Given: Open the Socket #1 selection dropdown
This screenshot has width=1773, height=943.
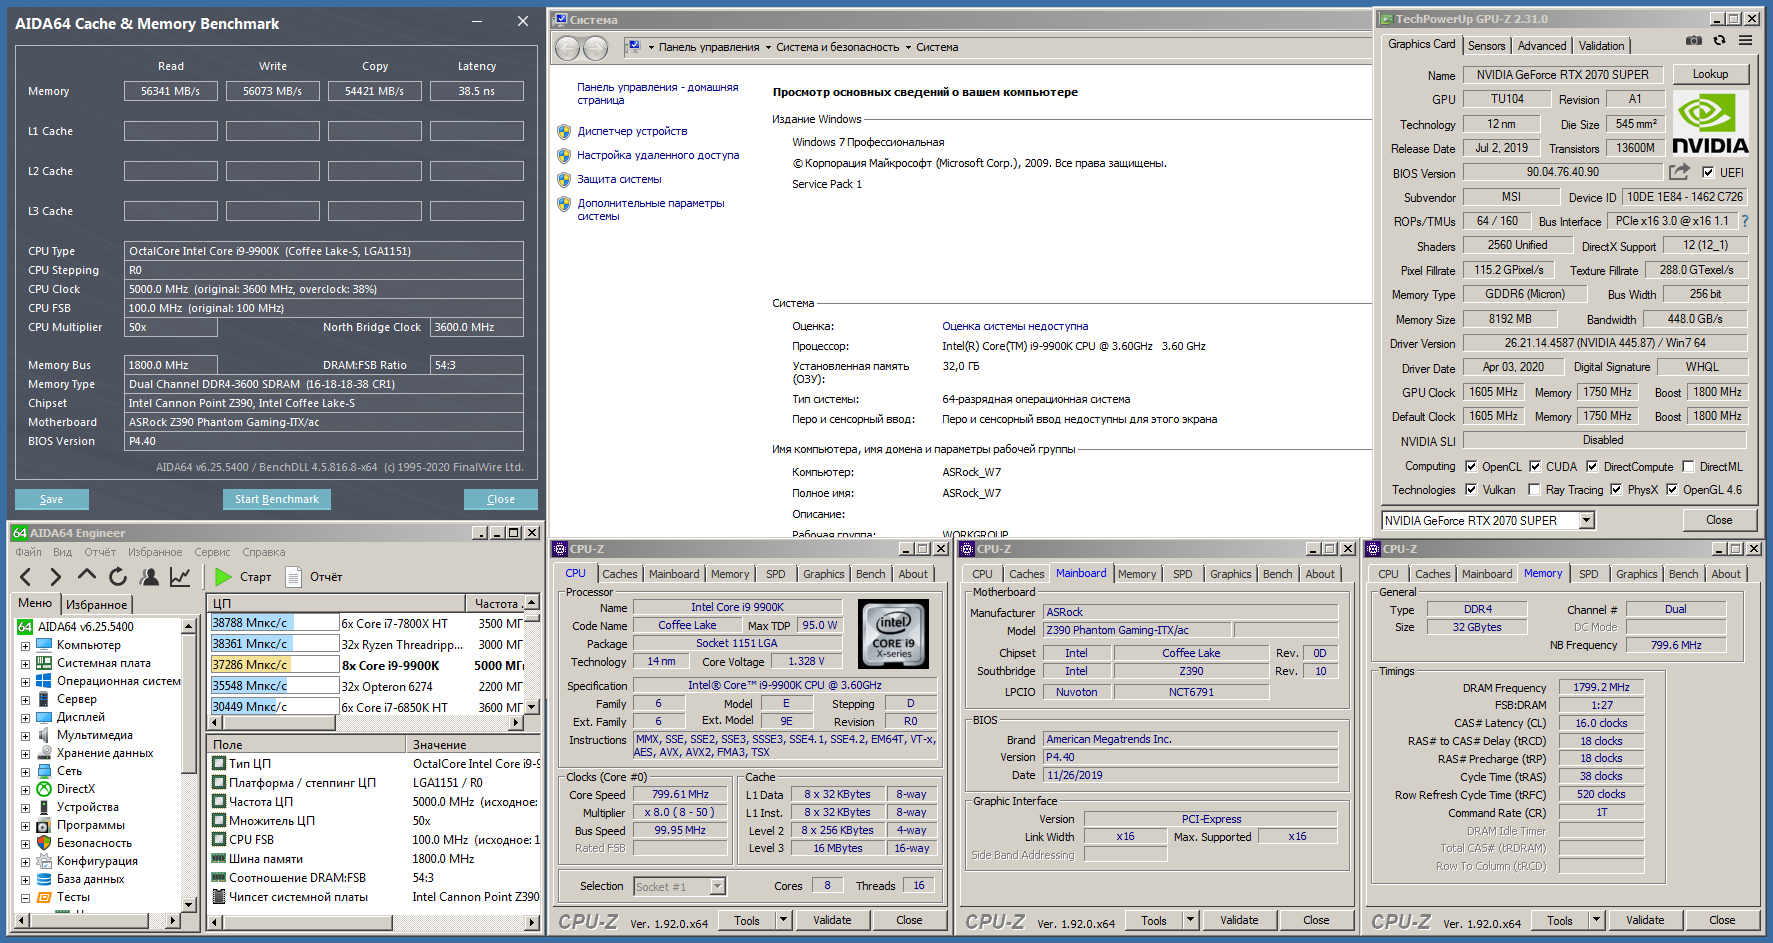Looking at the screenshot, I should [x=717, y=886].
